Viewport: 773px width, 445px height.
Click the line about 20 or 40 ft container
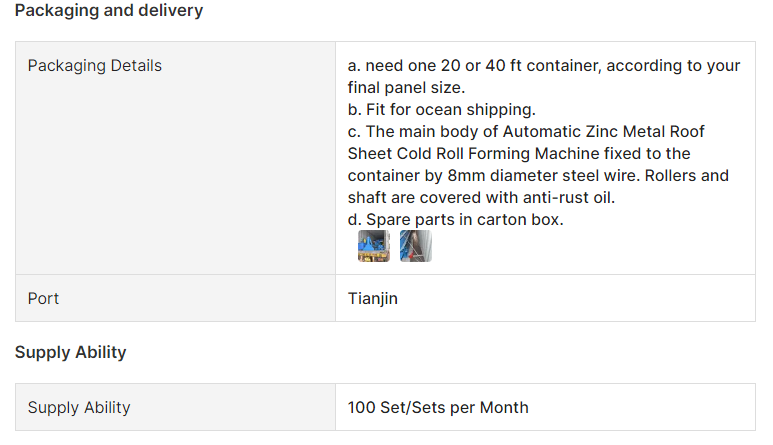(544, 66)
